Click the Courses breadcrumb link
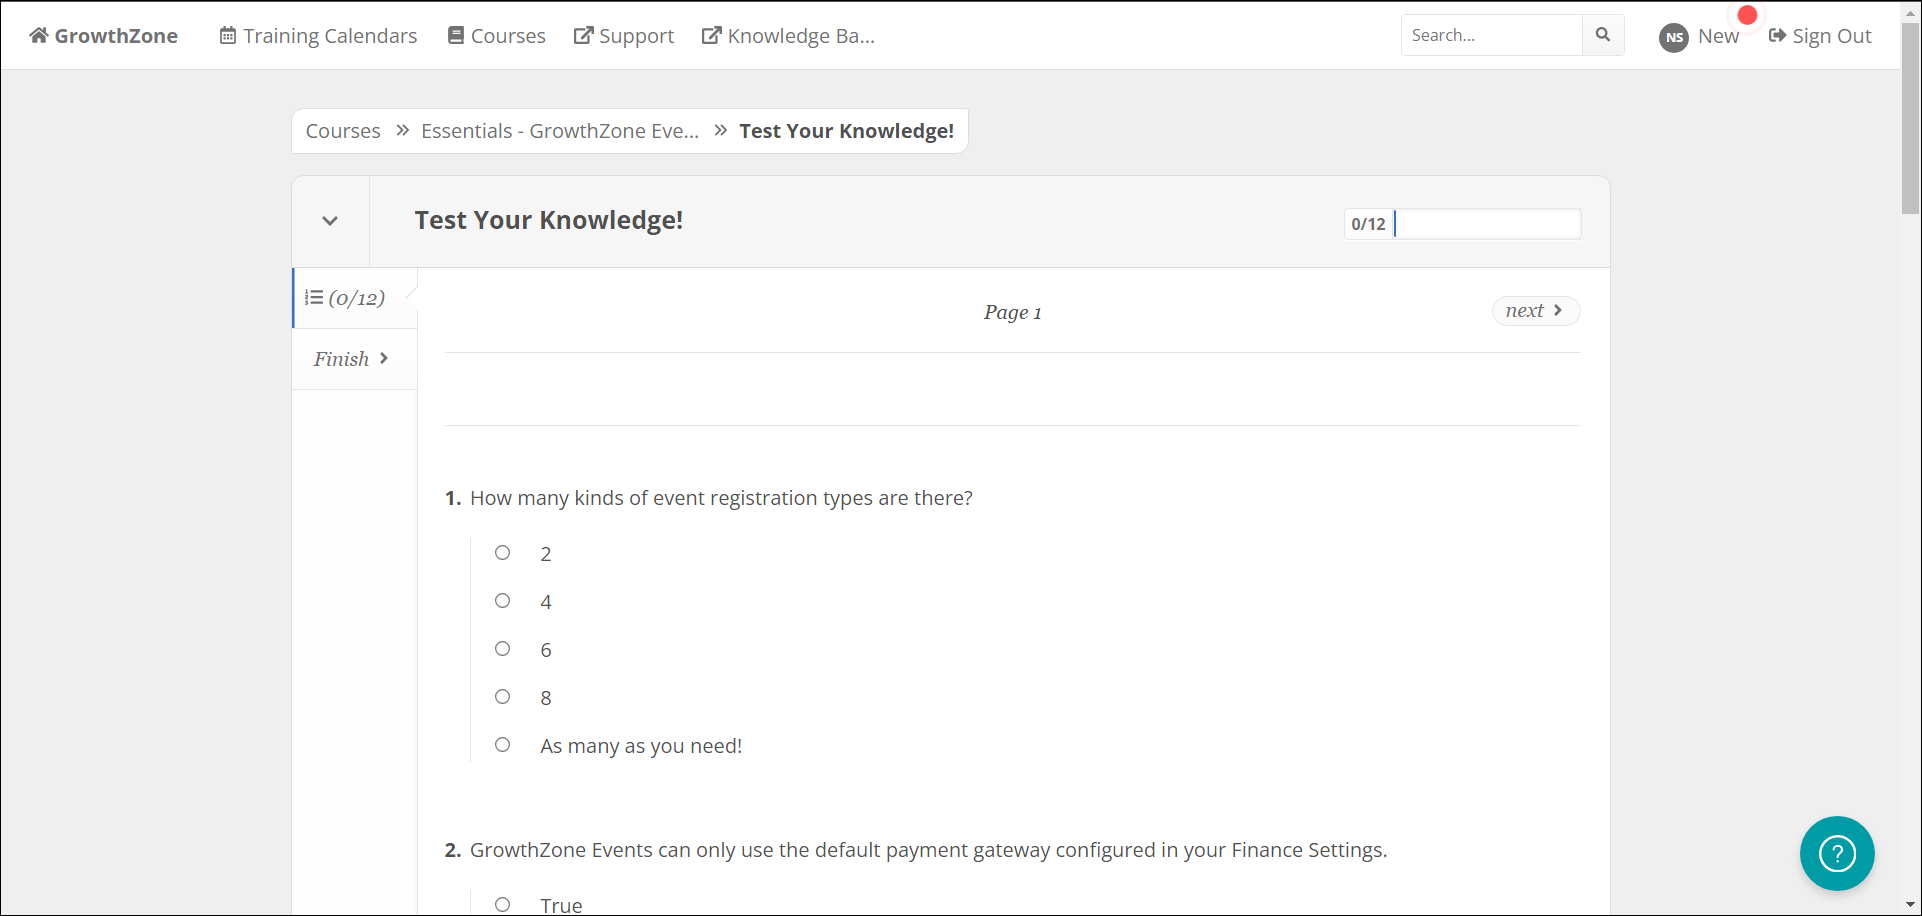The height and width of the screenshot is (916, 1922). (x=343, y=131)
